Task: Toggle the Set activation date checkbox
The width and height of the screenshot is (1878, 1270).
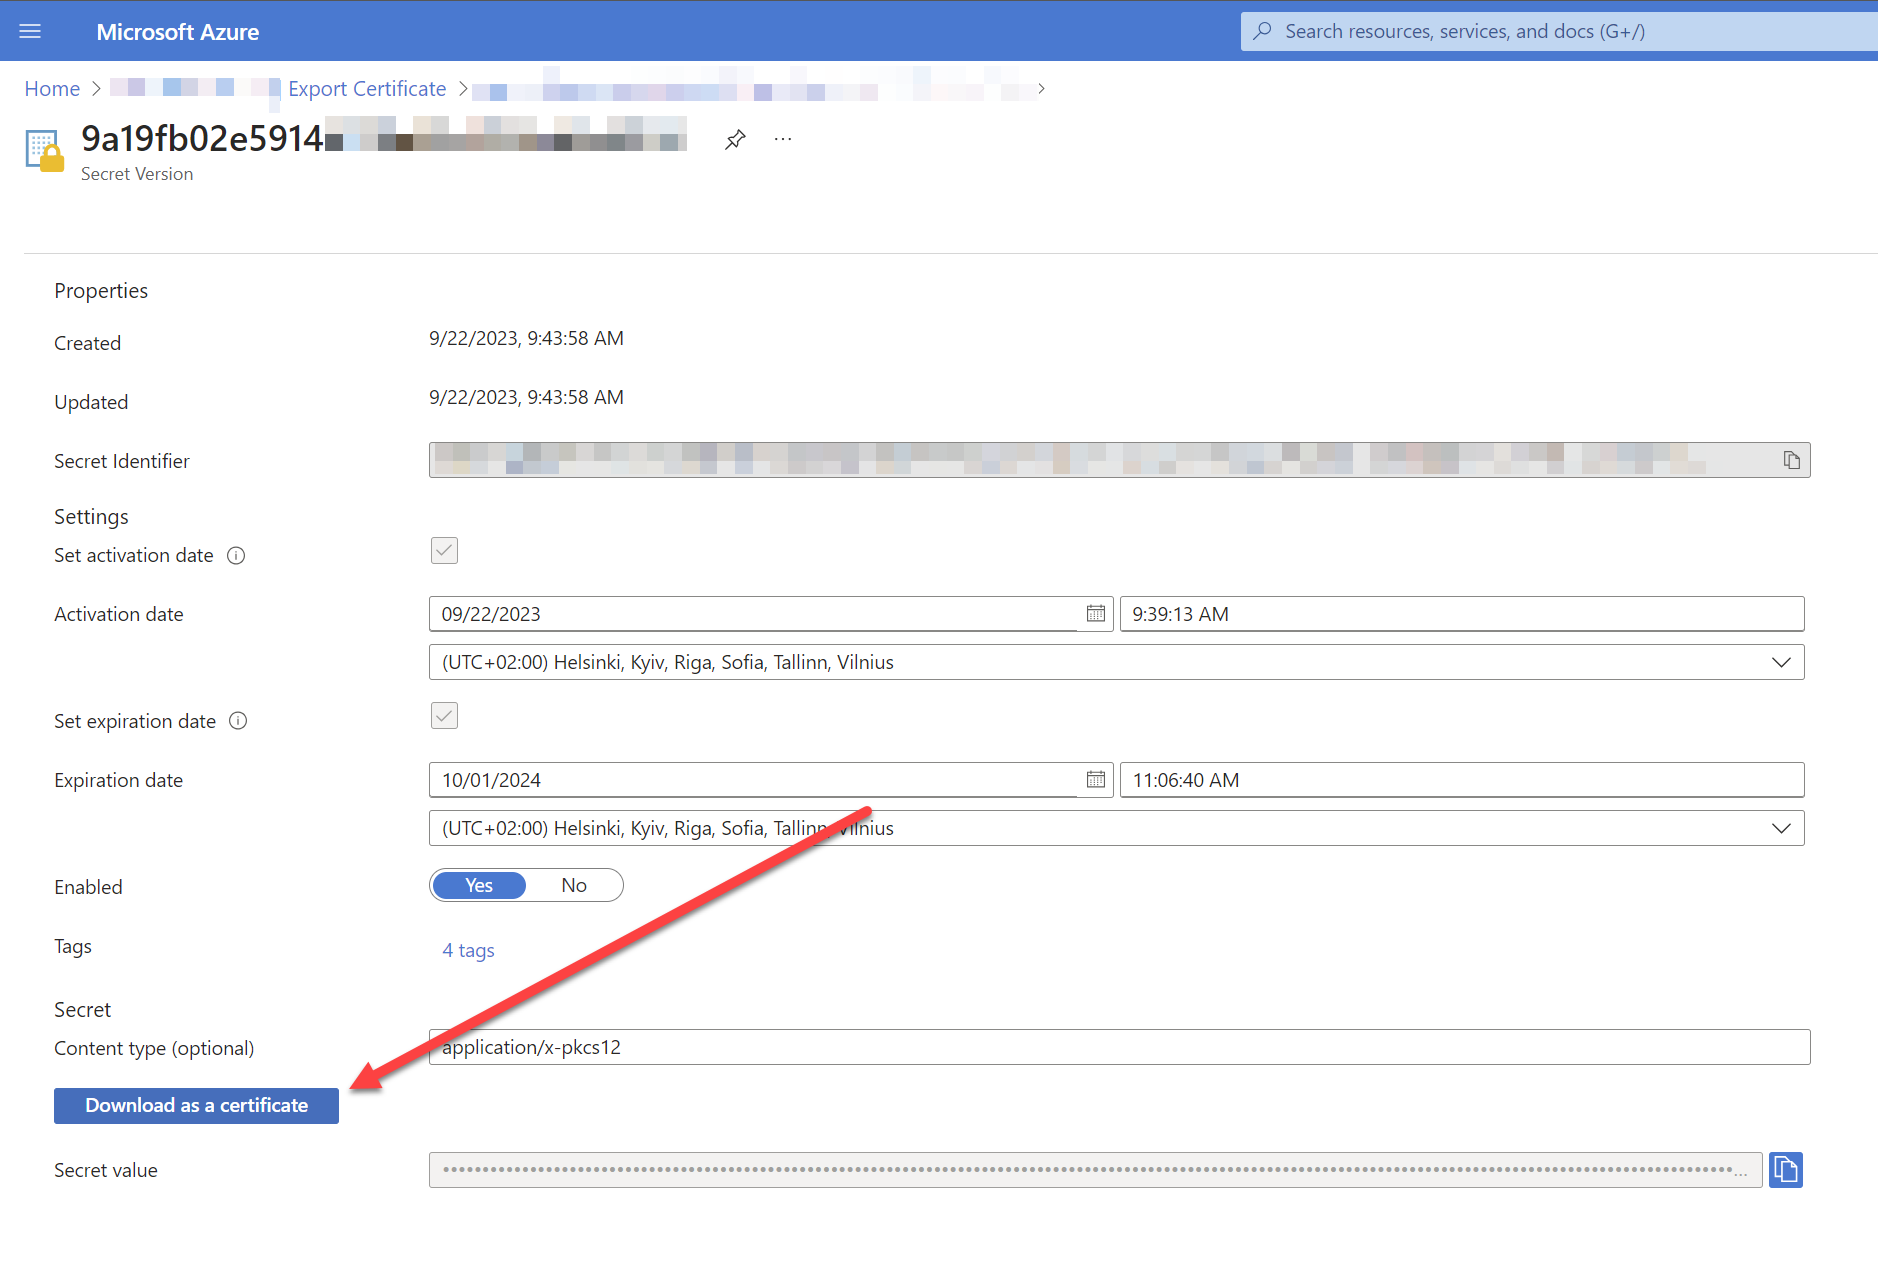Action: click(x=444, y=551)
